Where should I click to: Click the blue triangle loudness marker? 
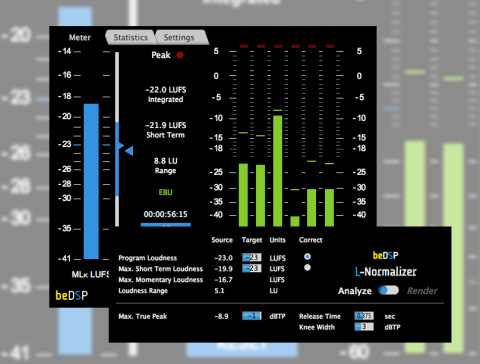[x=129, y=151]
